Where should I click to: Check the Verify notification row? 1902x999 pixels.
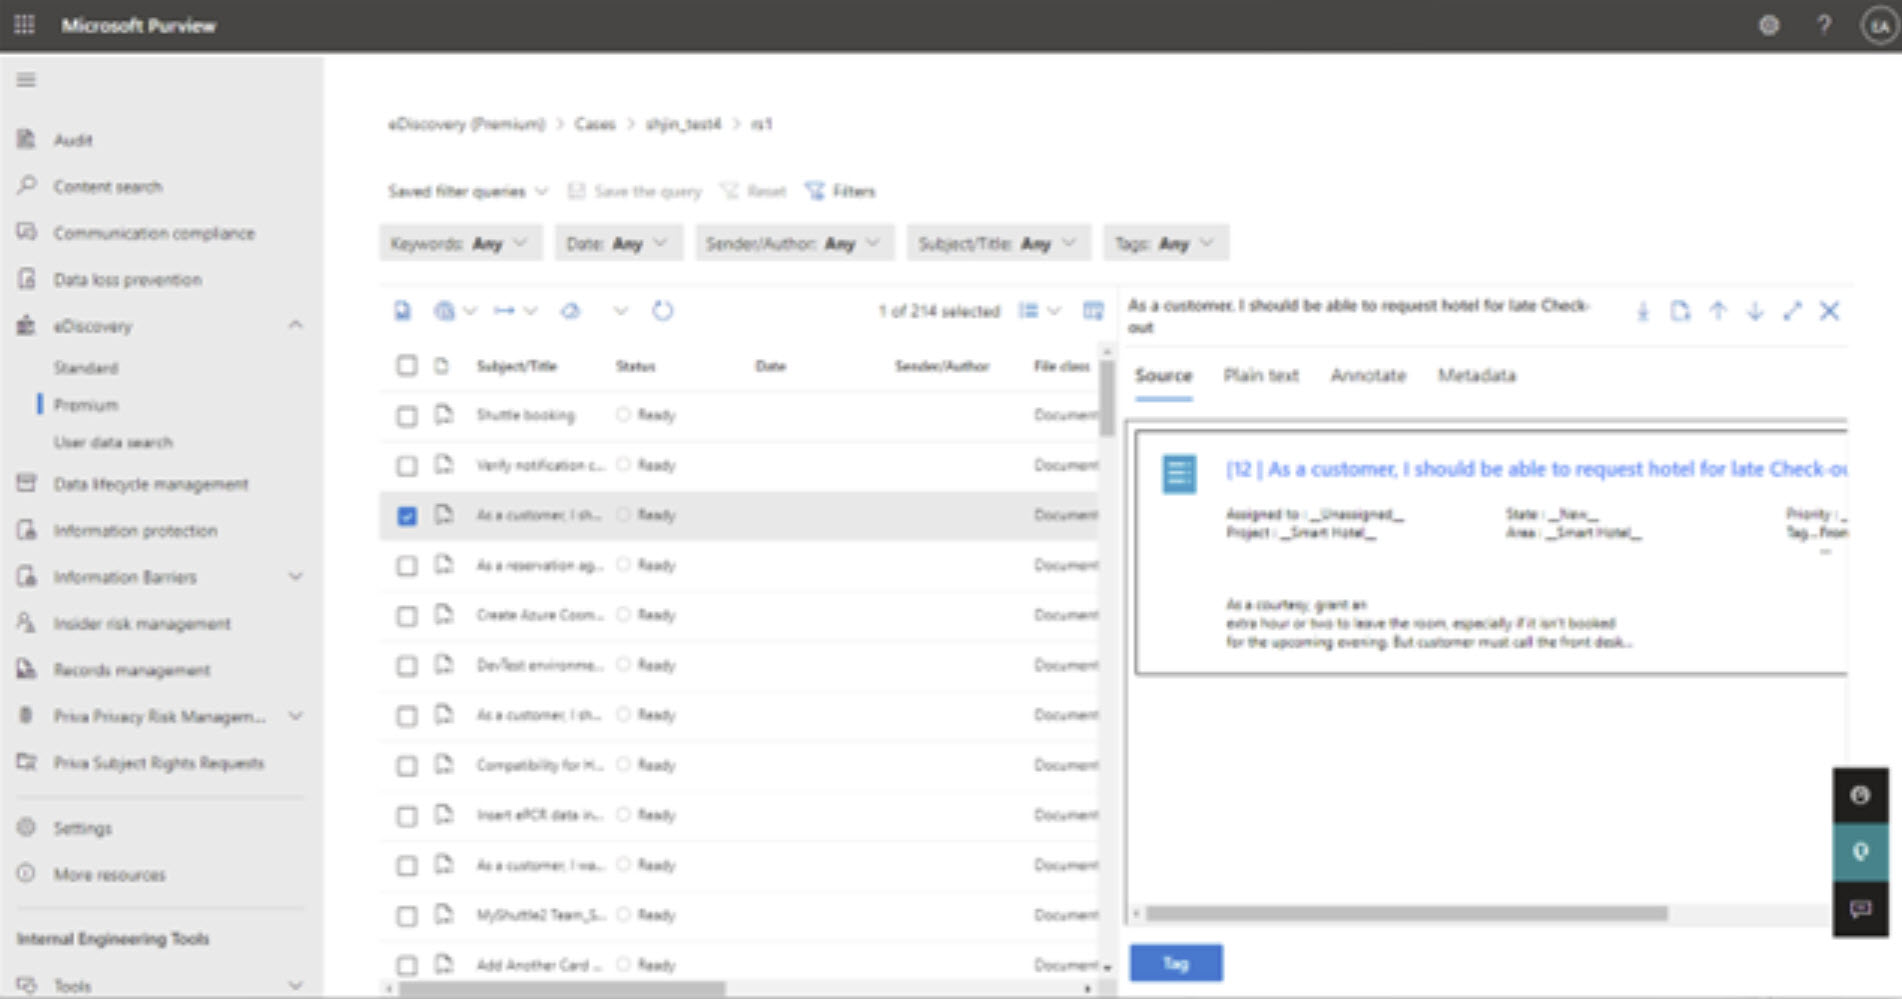click(407, 466)
